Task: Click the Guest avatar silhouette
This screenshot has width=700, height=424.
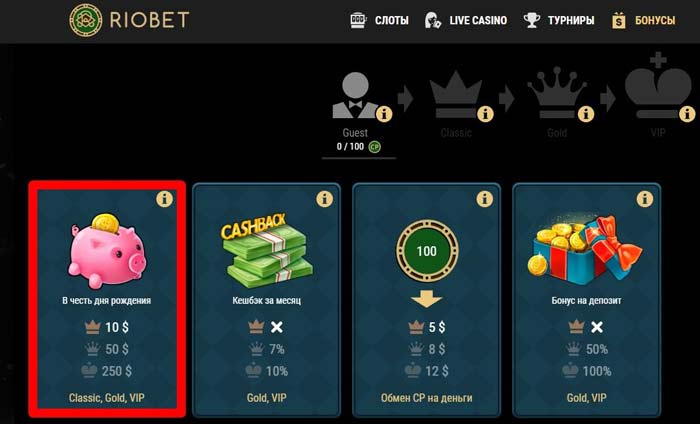Action: tap(355, 96)
